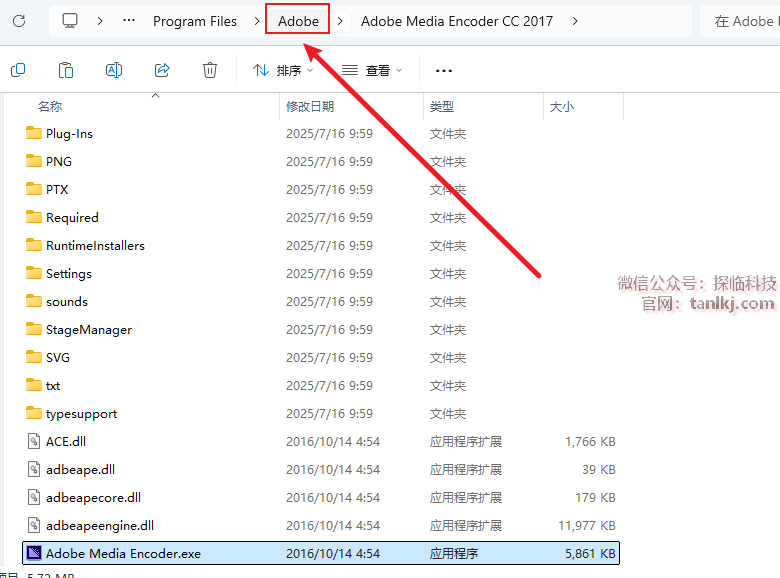Select the StageManager folder name
Screen dimensions: 780x578
coord(89,329)
